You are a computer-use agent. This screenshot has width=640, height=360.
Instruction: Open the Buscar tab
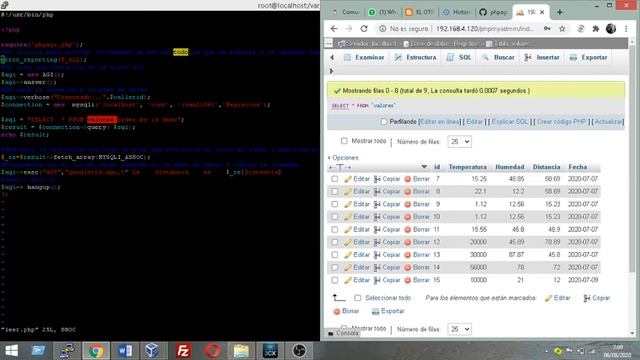[x=498, y=58]
